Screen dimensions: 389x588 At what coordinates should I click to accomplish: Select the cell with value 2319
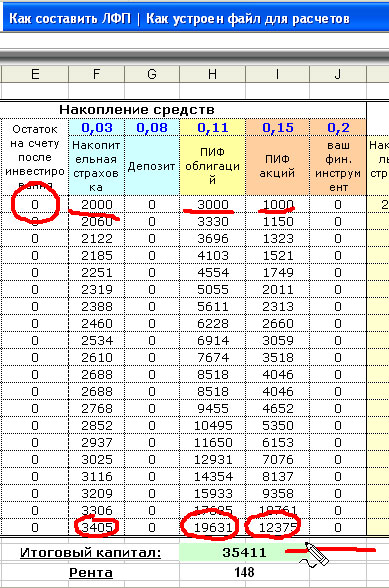click(96, 290)
